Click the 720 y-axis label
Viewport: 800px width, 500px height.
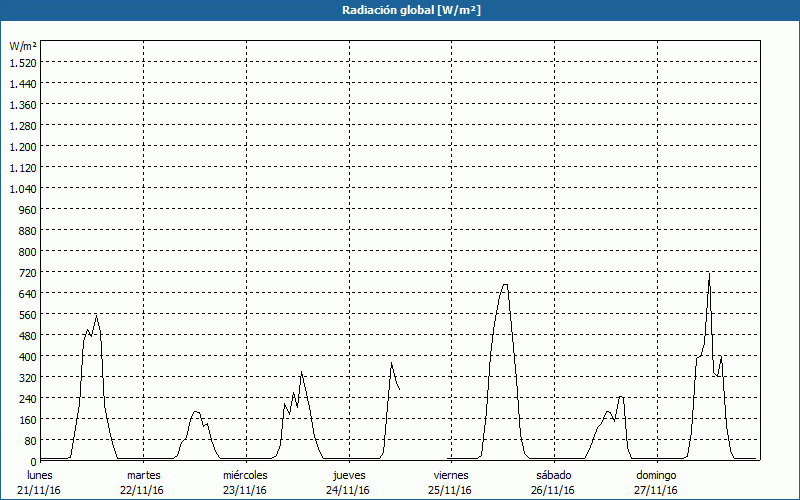tap(28, 273)
